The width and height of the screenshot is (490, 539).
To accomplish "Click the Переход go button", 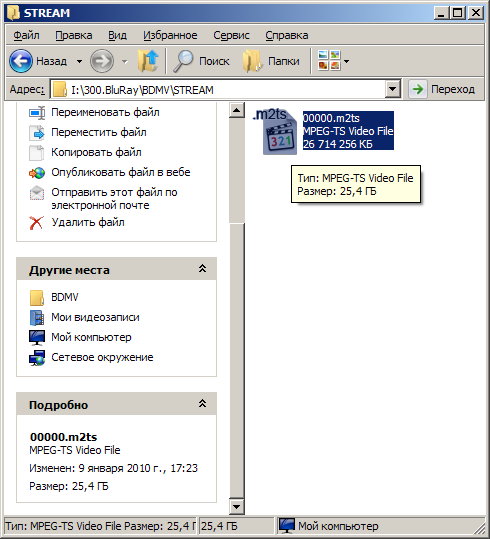I will point(443,89).
